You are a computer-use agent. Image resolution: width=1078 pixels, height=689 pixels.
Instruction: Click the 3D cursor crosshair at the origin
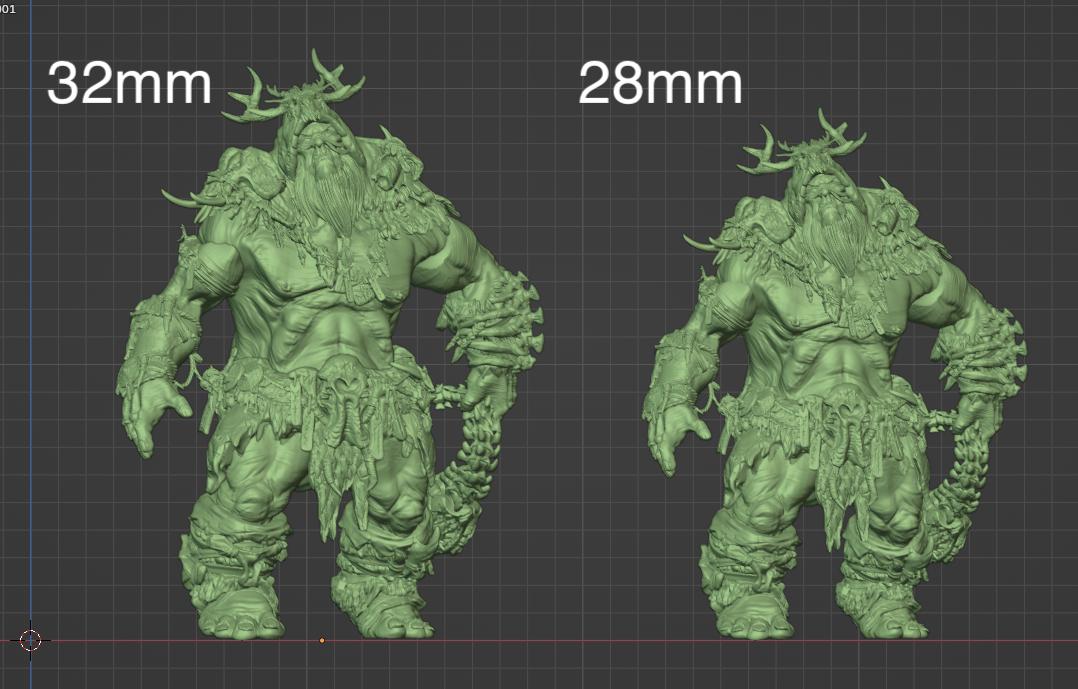pyautogui.click(x=31, y=640)
